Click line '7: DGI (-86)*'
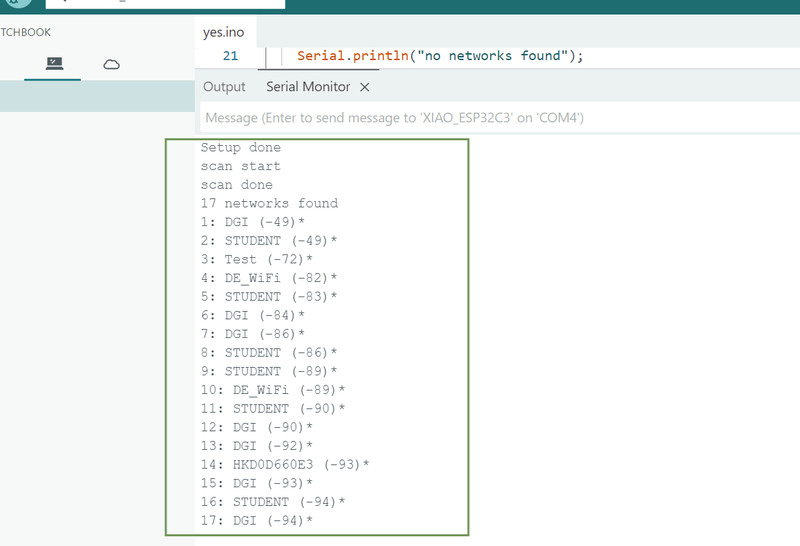Screen dimensions: 800x546 tap(253, 334)
